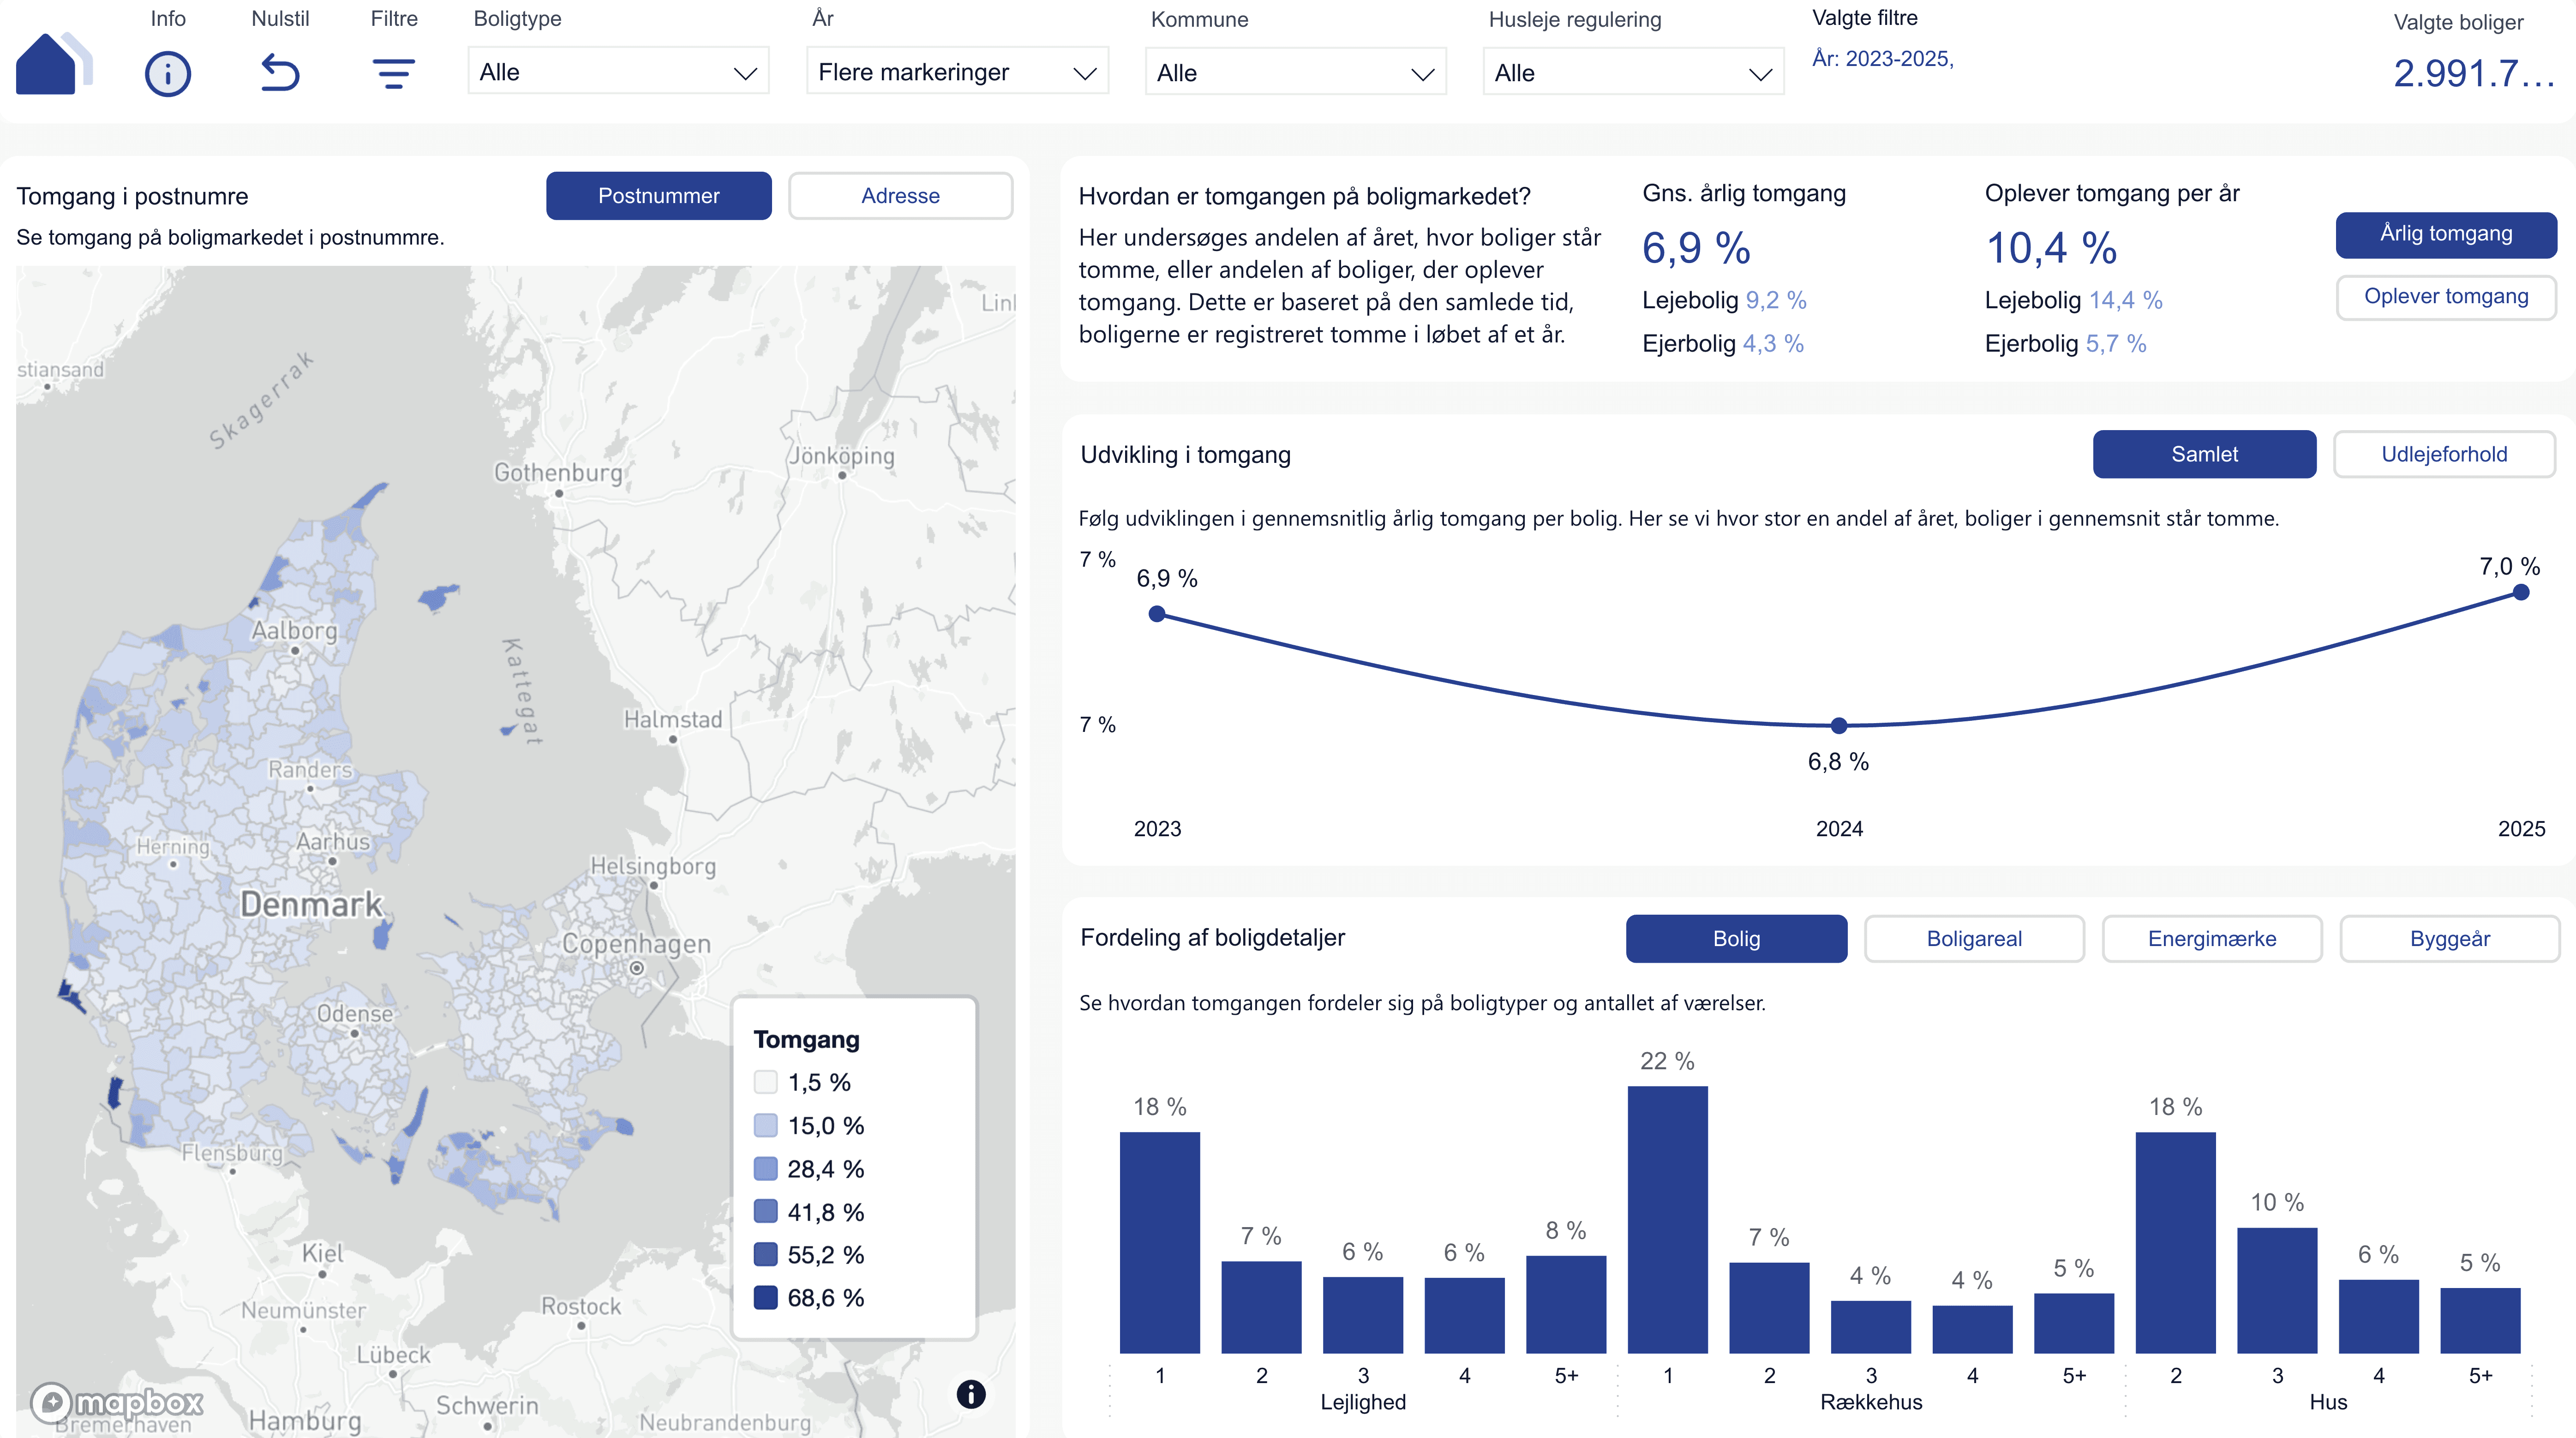The image size is (2576, 1438).
Task: Open the Info circle icon
Action: [168, 74]
